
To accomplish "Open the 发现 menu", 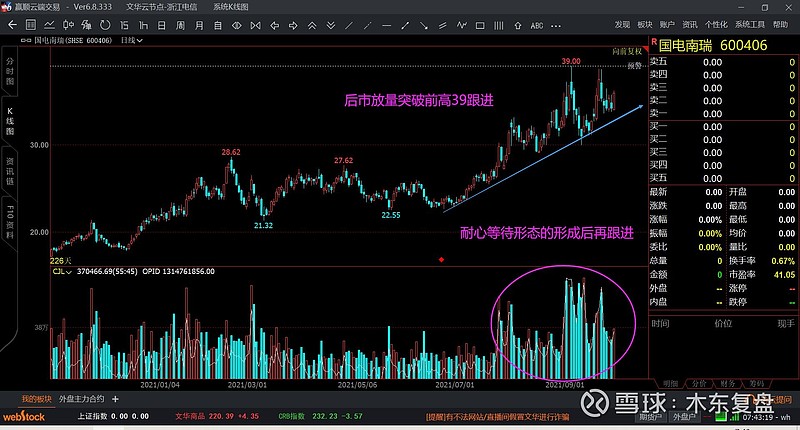I will coord(622,24).
